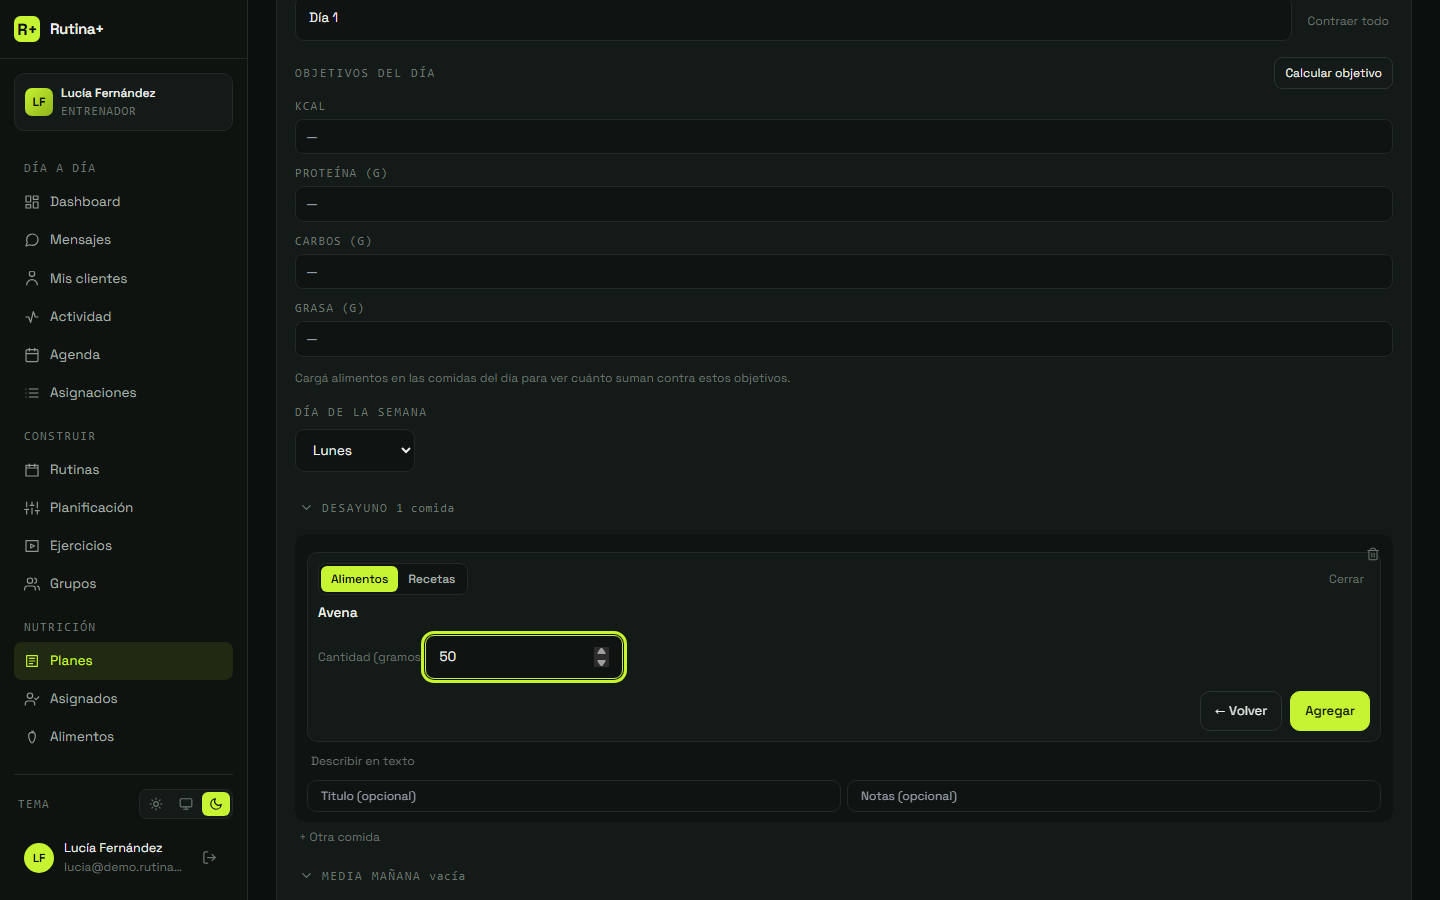The image size is (1440, 900).
Task: Open Alimentos via its food icon
Action: (x=32, y=737)
